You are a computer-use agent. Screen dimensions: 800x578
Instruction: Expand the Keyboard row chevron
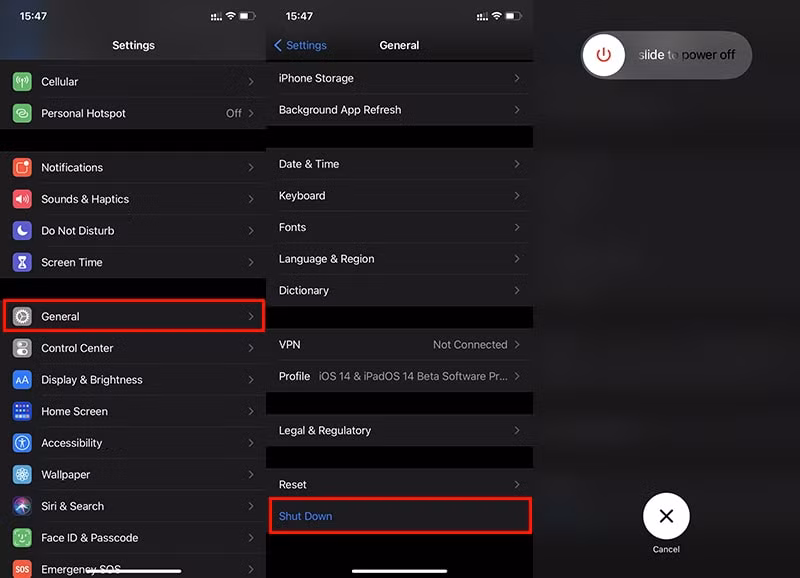[517, 195]
